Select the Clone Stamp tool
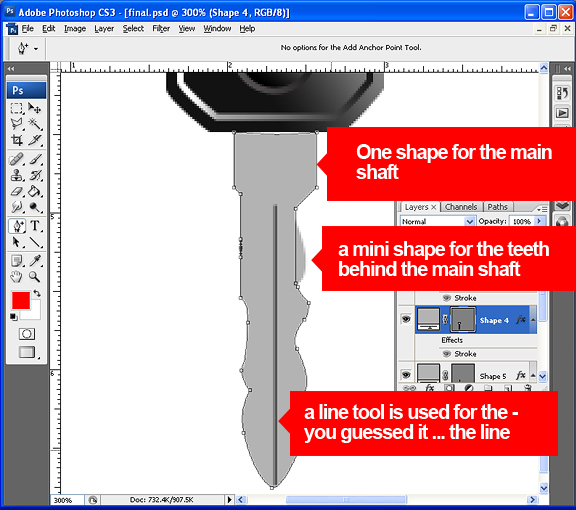 [17, 175]
